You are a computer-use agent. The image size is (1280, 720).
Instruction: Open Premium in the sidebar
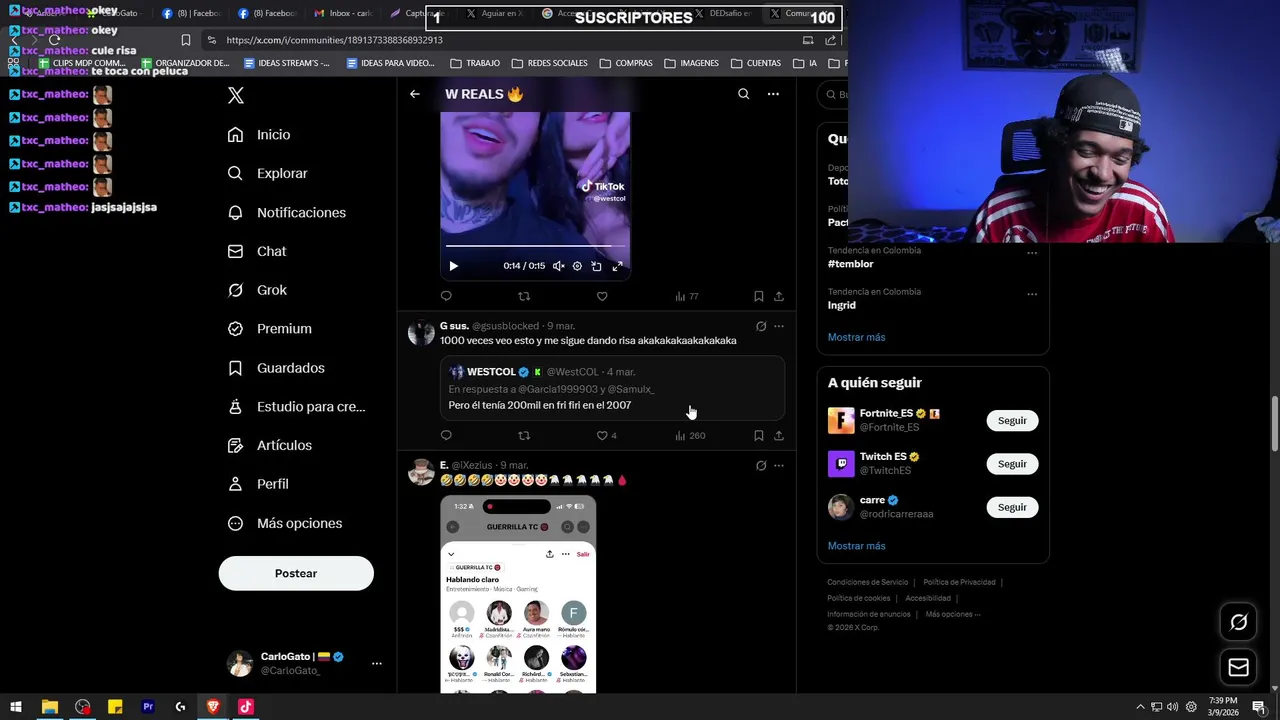pyautogui.click(x=270, y=329)
